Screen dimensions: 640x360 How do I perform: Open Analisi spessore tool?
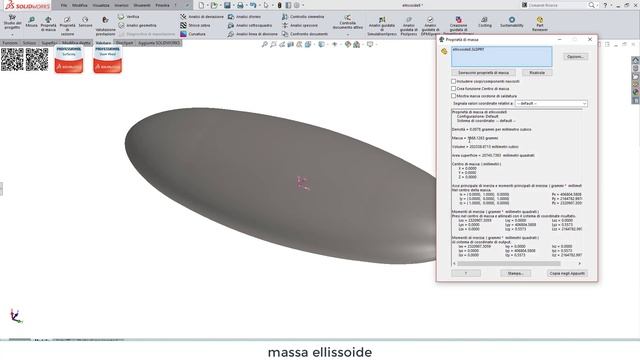pos(300,25)
